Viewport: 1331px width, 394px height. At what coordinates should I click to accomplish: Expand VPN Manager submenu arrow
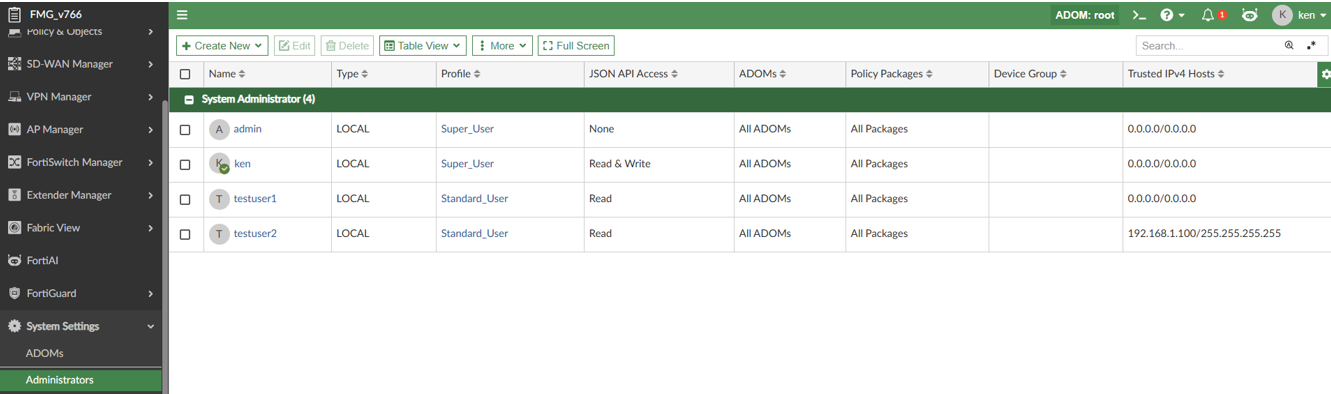coord(151,97)
